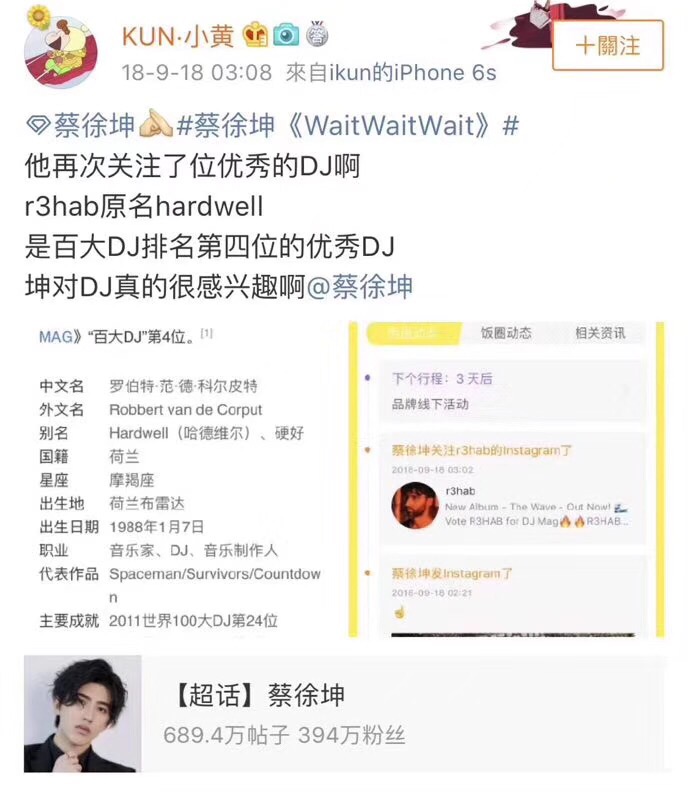
Task: Click the silver medal badge icon
Action: click(x=317, y=35)
